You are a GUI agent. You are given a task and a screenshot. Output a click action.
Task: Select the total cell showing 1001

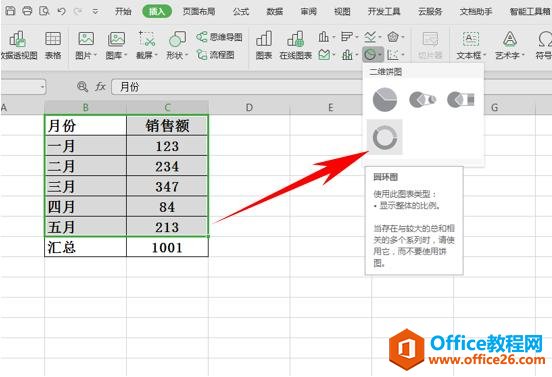tap(167, 247)
